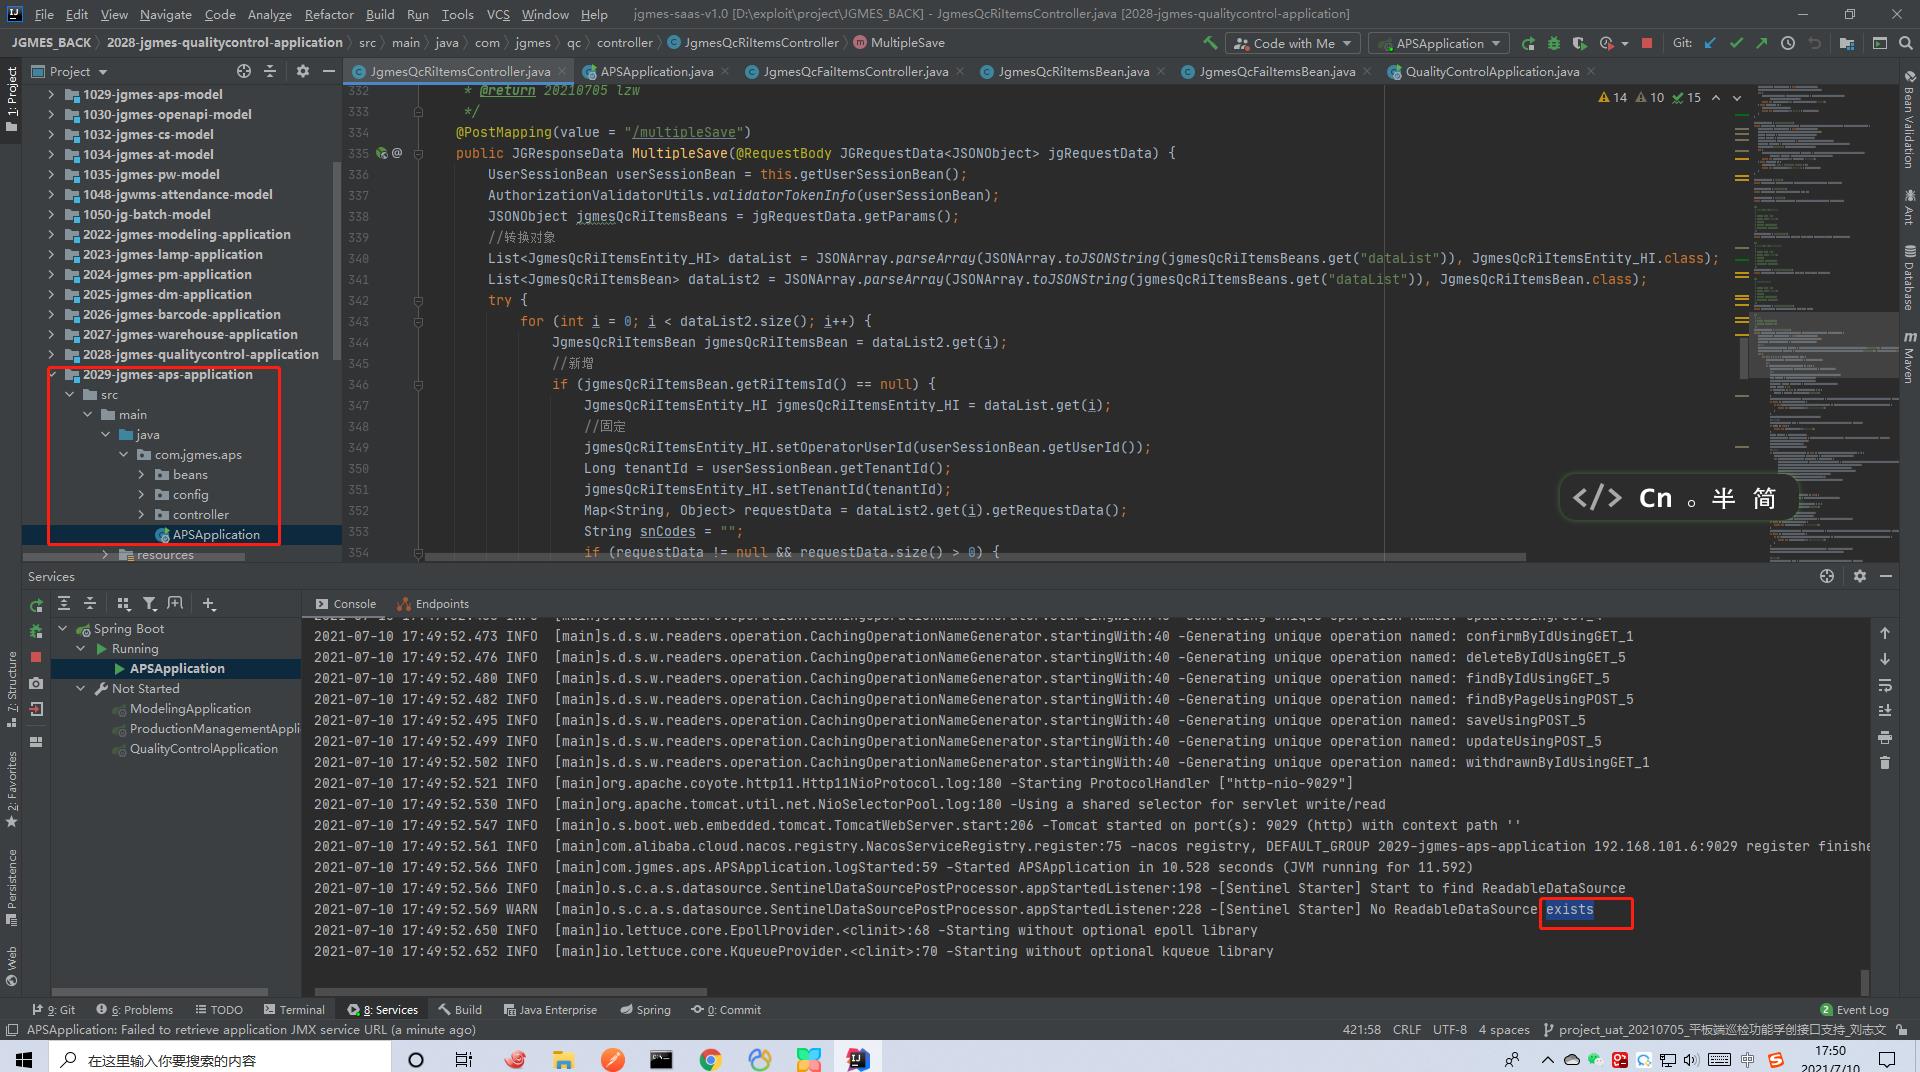This screenshot has height=1072, width=1920.
Task: Toggle the 1: Project tool window strip
Action: click(x=12, y=100)
